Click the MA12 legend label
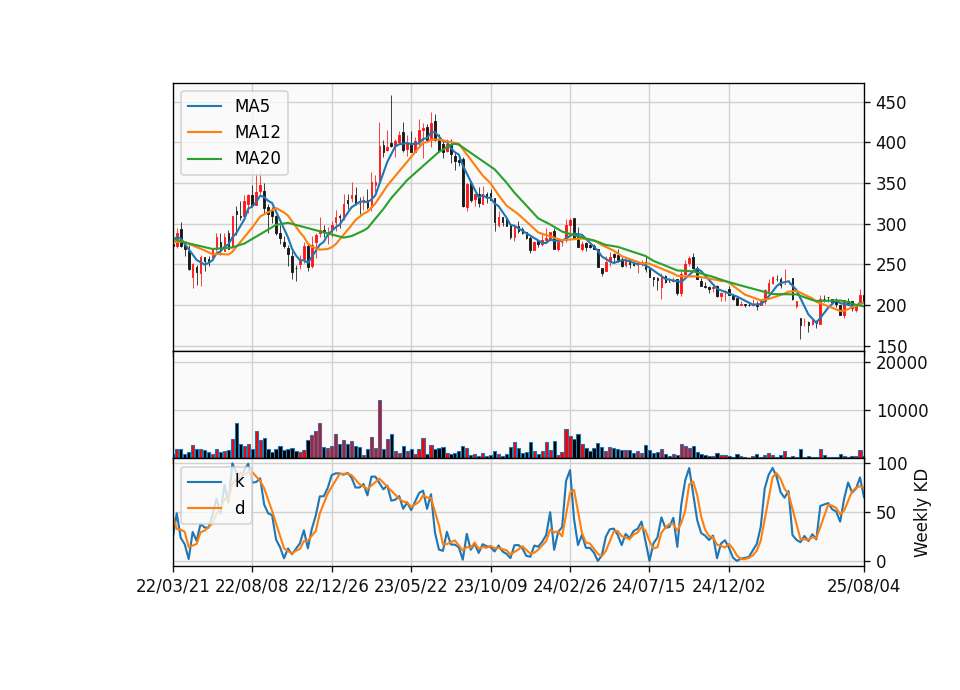The image size is (960, 690). click(x=257, y=132)
